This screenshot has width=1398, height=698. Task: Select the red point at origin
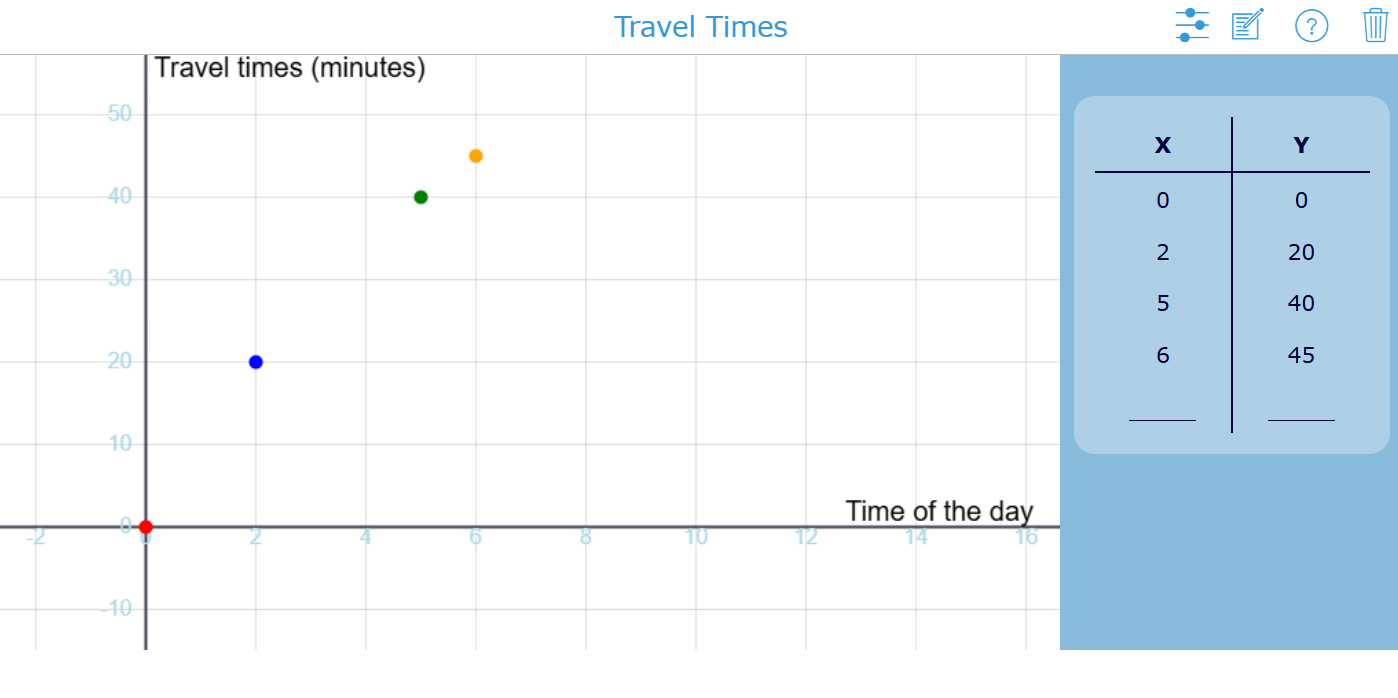146,527
